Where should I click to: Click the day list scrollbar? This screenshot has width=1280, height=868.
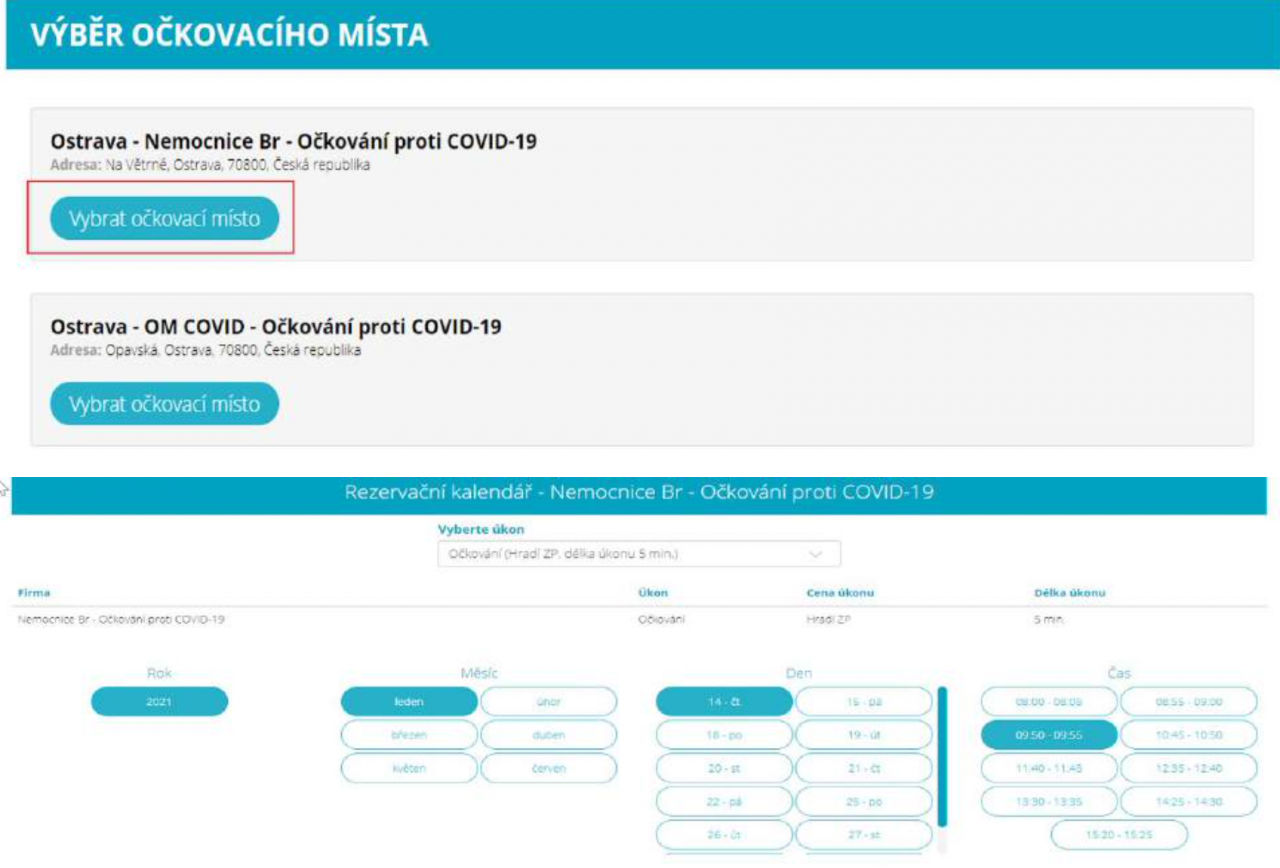[x=942, y=756]
